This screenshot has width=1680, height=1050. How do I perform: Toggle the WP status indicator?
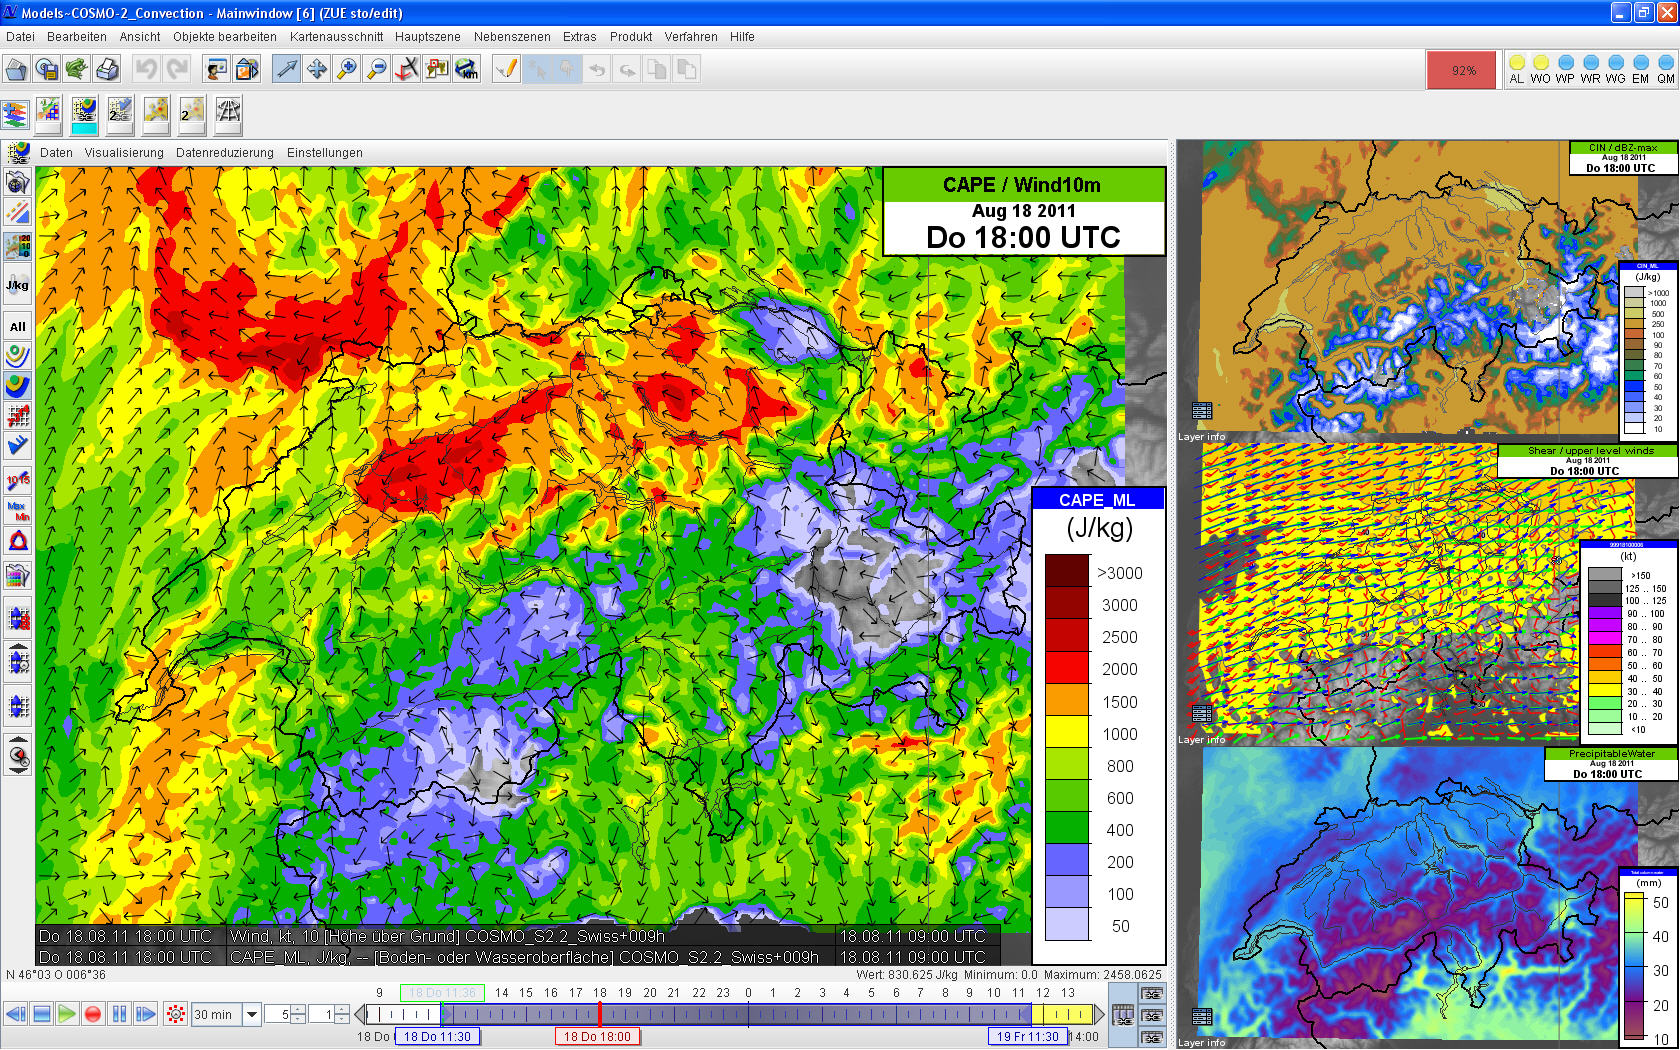click(x=1565, y=70)
